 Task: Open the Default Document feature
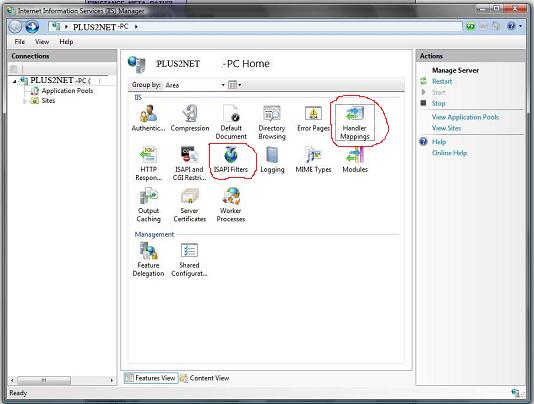(x=231, y=122)
